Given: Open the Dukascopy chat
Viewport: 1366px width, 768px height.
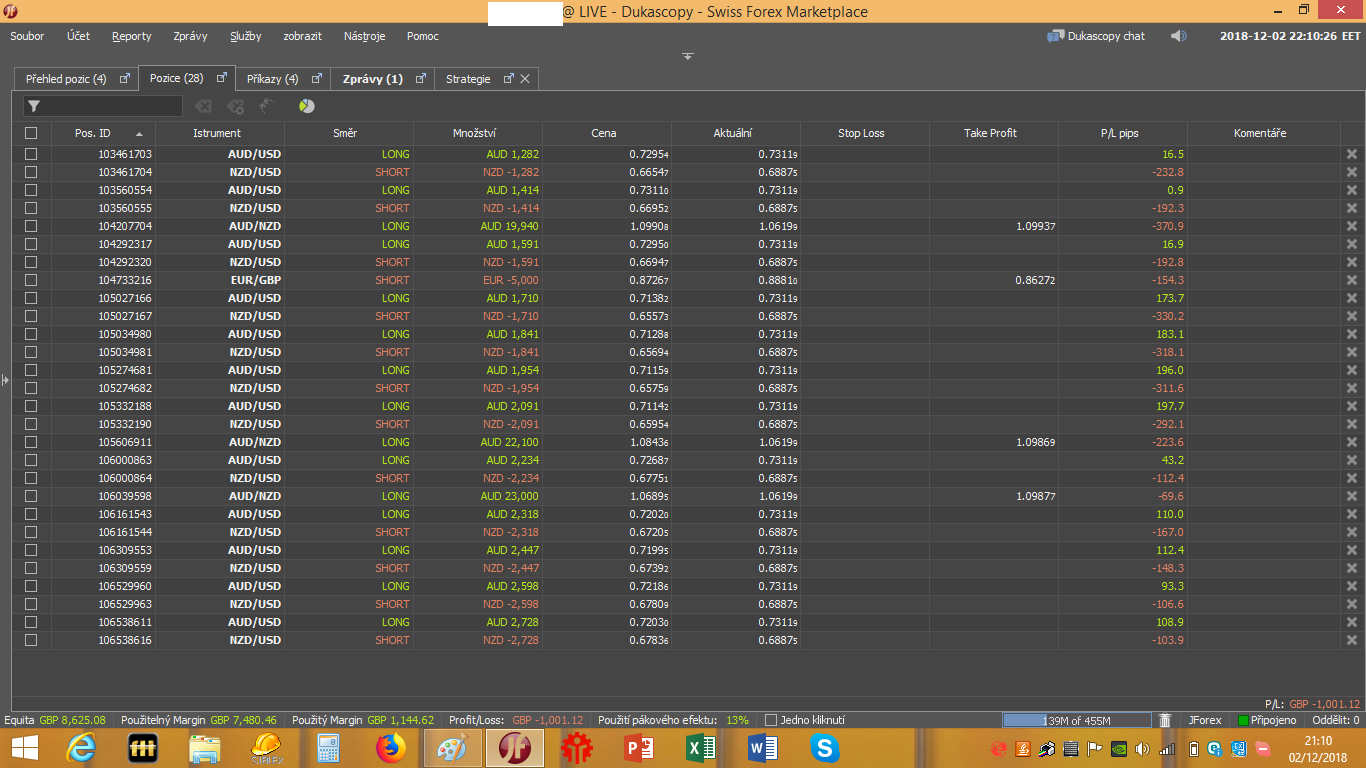Looking at the screenshot, I should tap(1096, 36).
